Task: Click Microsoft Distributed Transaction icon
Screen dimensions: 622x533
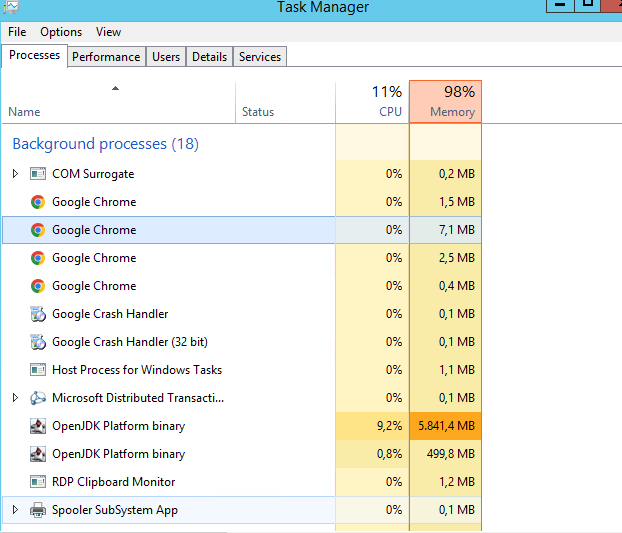Action: point(38,398)
